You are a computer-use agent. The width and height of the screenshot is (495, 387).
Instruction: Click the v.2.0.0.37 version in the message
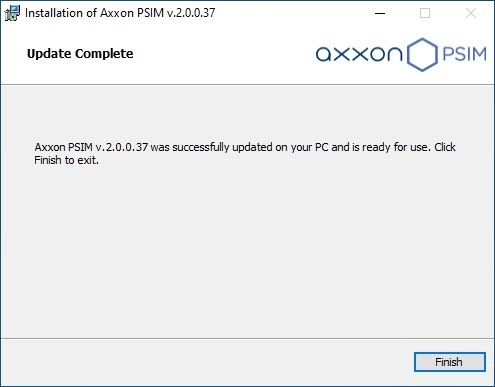(x=122, y=147)
